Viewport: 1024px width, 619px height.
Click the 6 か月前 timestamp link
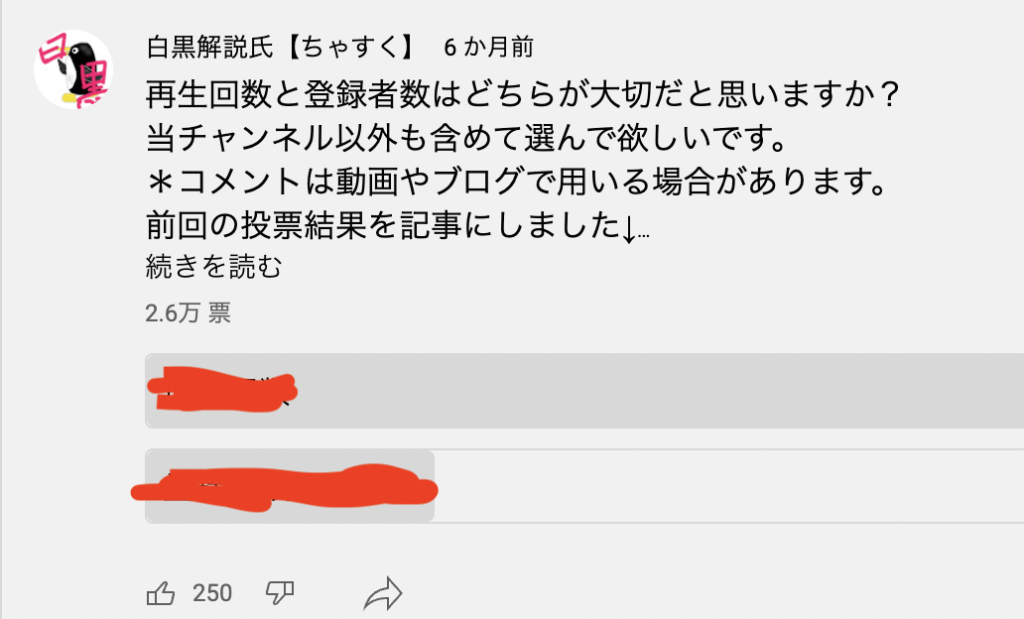point(488,47)
